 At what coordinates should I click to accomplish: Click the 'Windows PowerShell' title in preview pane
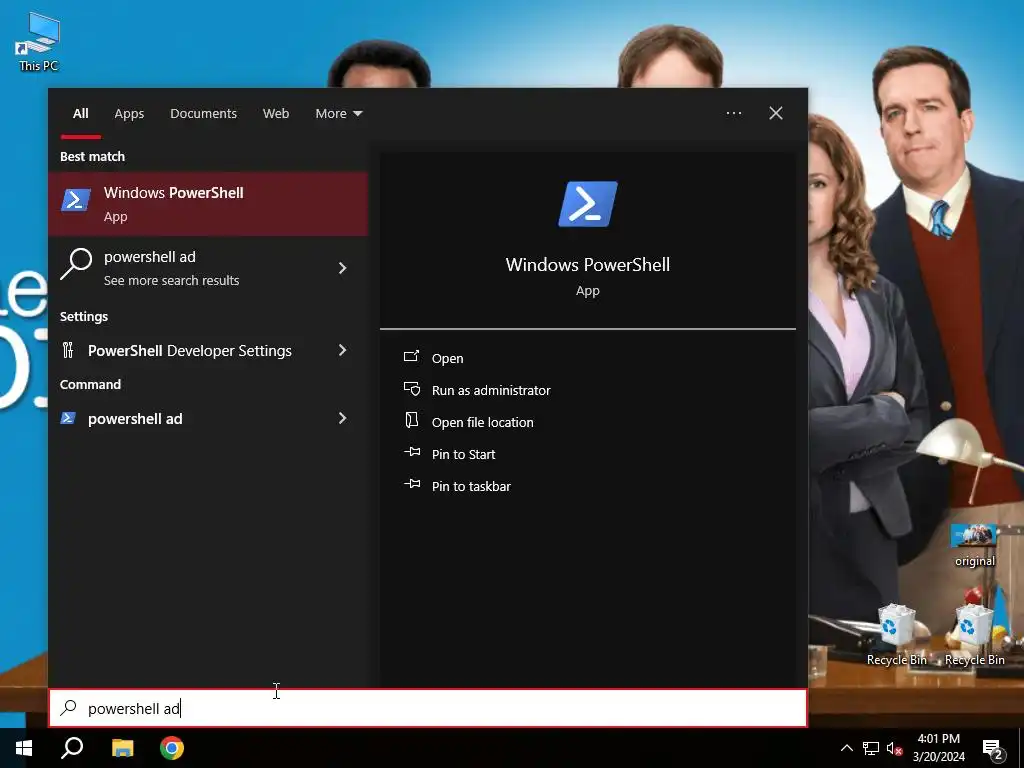(588, 265)
